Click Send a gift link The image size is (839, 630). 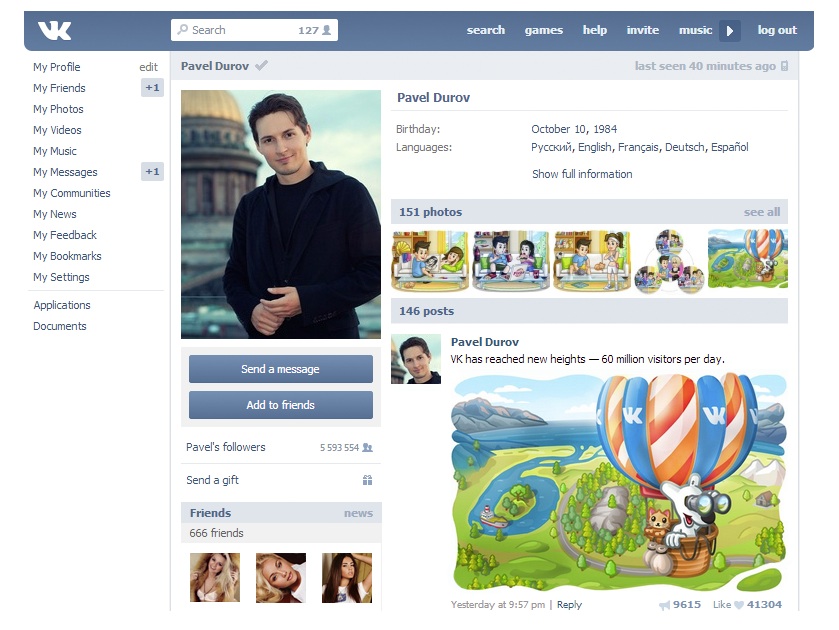pos(212,480)
